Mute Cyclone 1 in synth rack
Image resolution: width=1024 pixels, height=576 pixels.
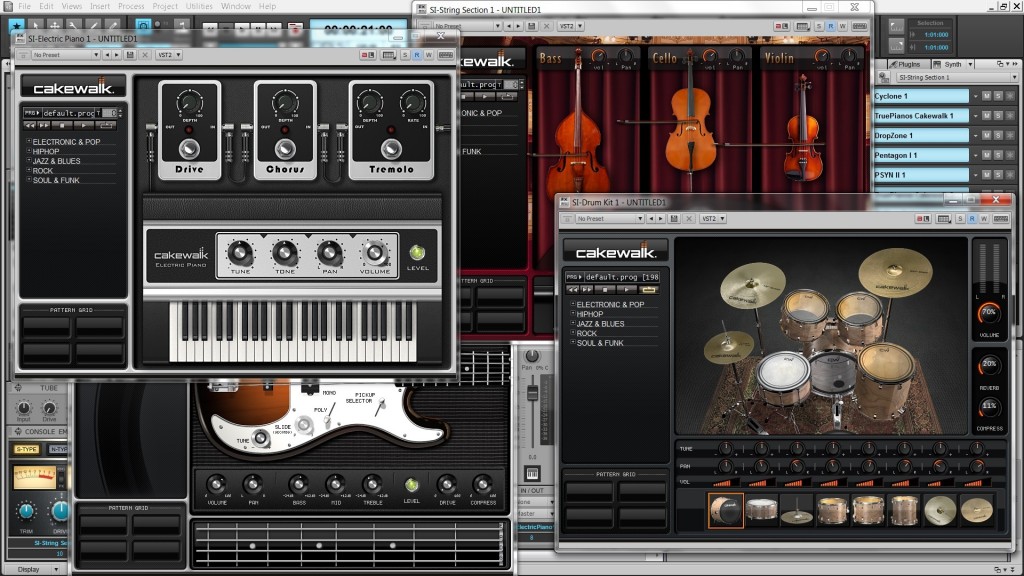point(986,96)
